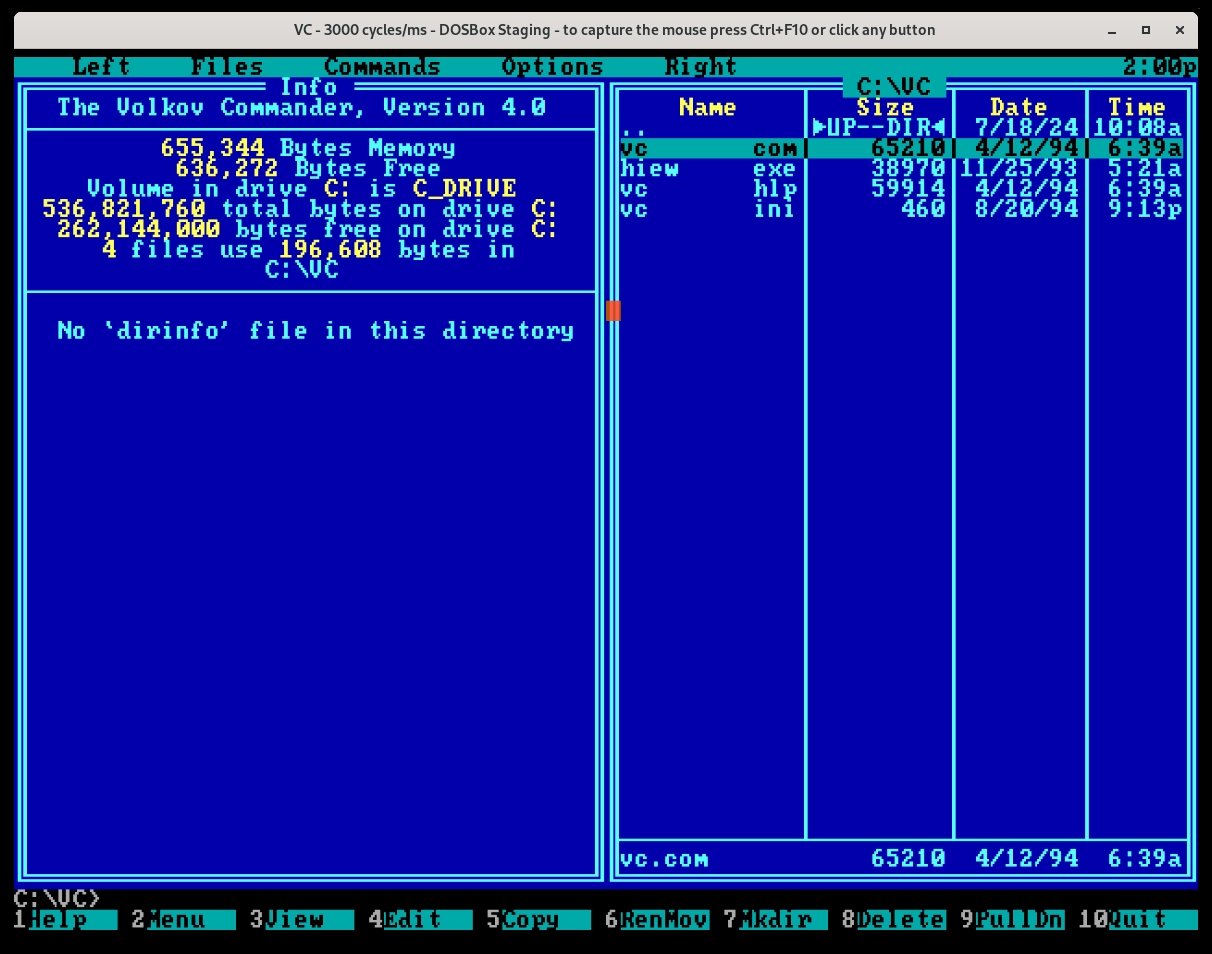Click the '636,272 Bytes Free' line
Image resolution: width=1212 pixels, height=954 pixels.
(308, 168)
